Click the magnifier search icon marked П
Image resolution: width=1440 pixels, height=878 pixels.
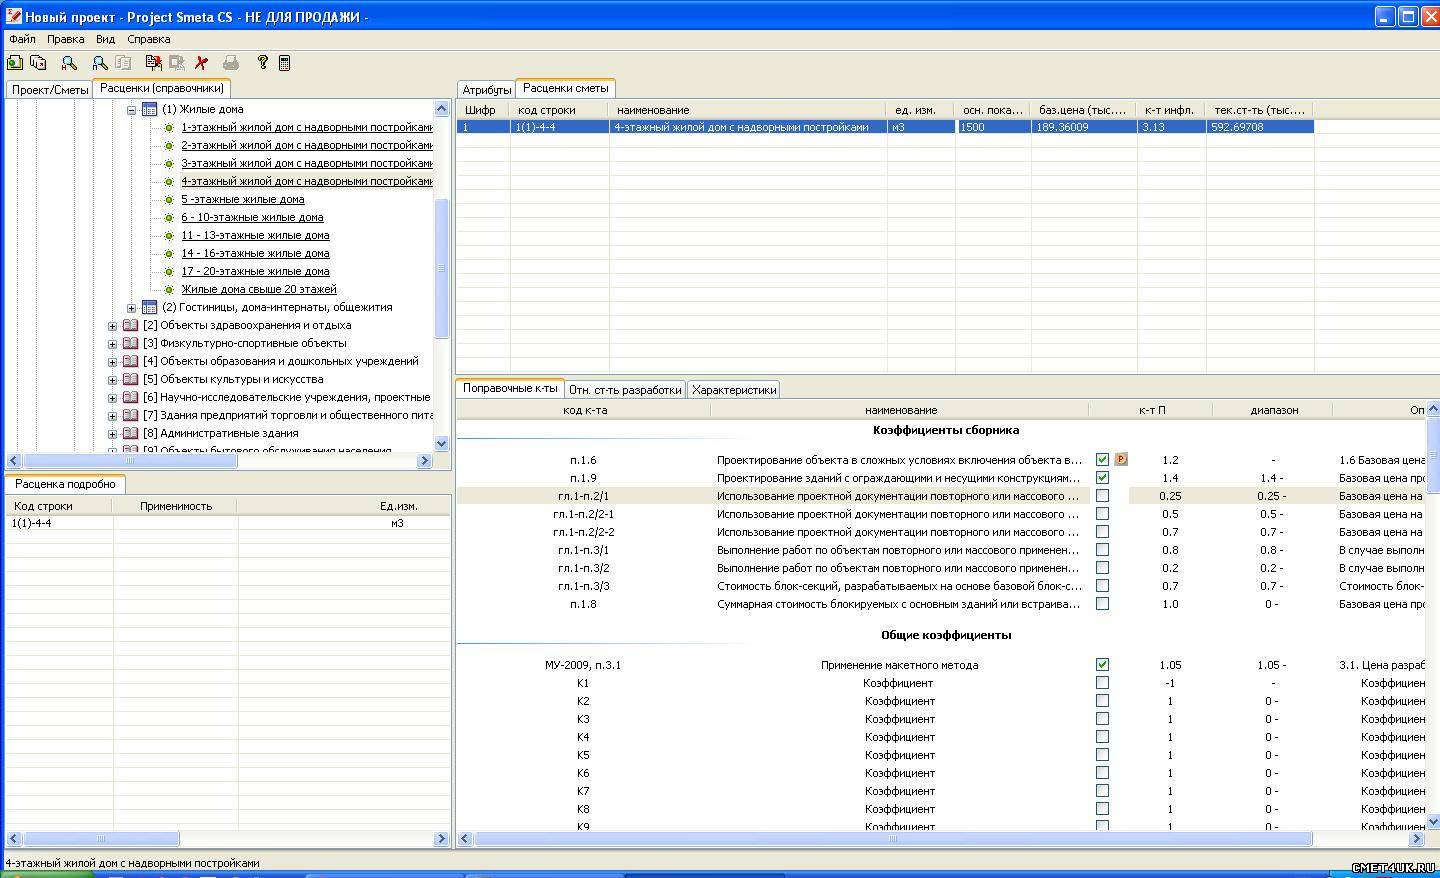pyautogui.click(x=100, y=63)
